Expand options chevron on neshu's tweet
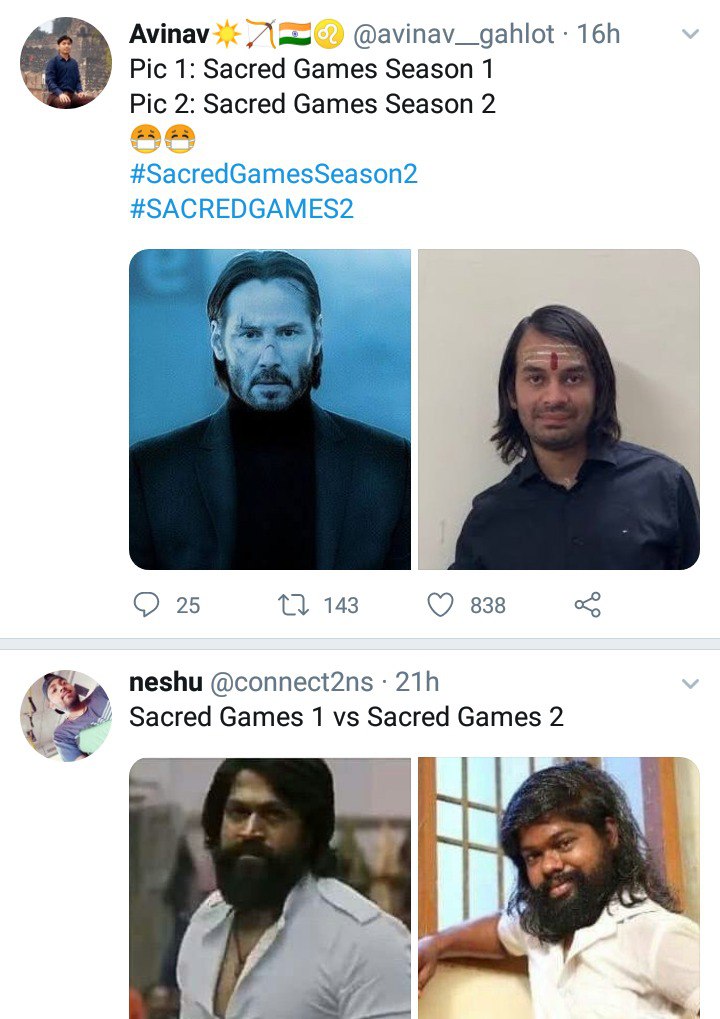The height and width of the screenshot is (1019, 720). coord(690,683)
